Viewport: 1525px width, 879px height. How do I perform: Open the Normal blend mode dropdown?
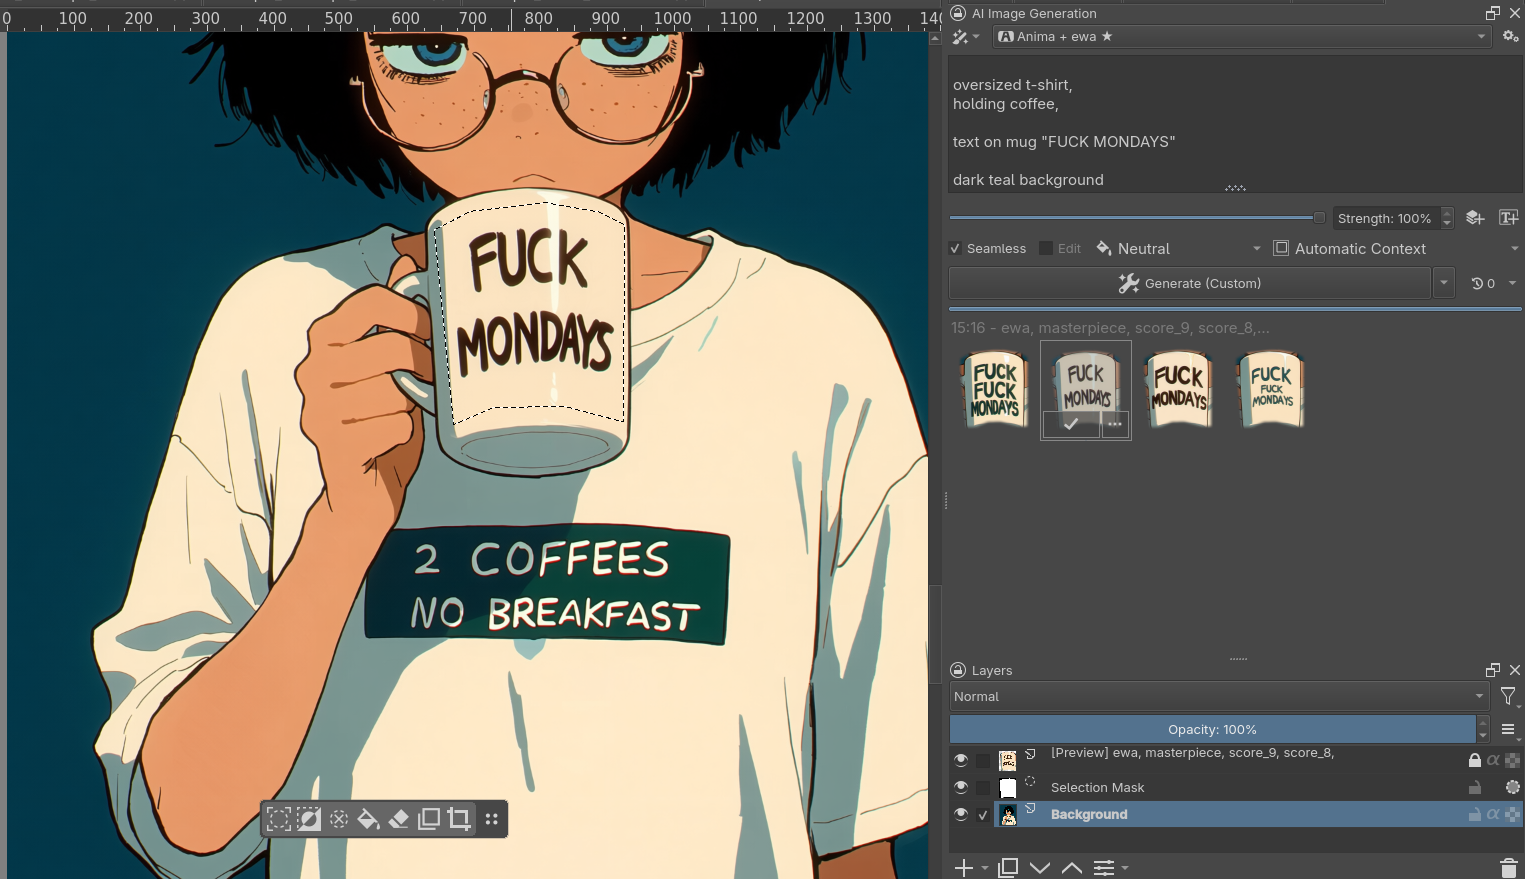[x=1219, y=697]
